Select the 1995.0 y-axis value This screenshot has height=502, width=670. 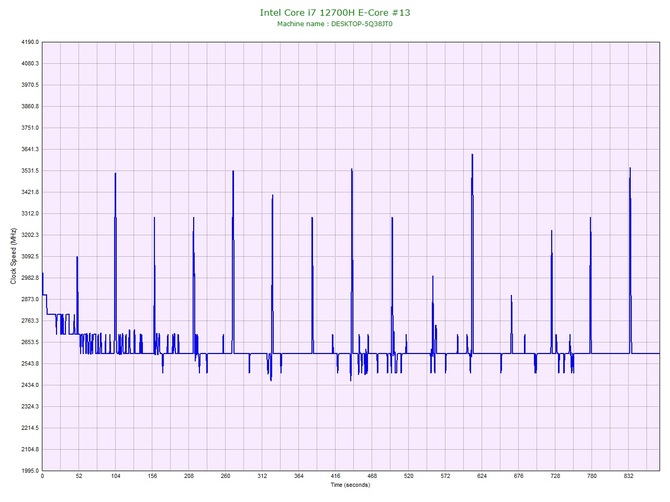[30, 471]
